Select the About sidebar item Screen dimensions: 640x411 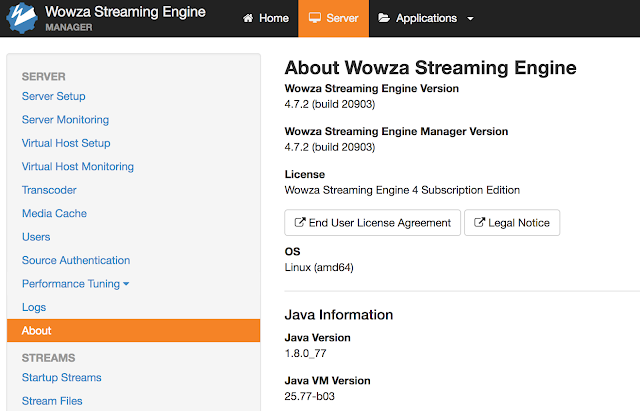133,331
